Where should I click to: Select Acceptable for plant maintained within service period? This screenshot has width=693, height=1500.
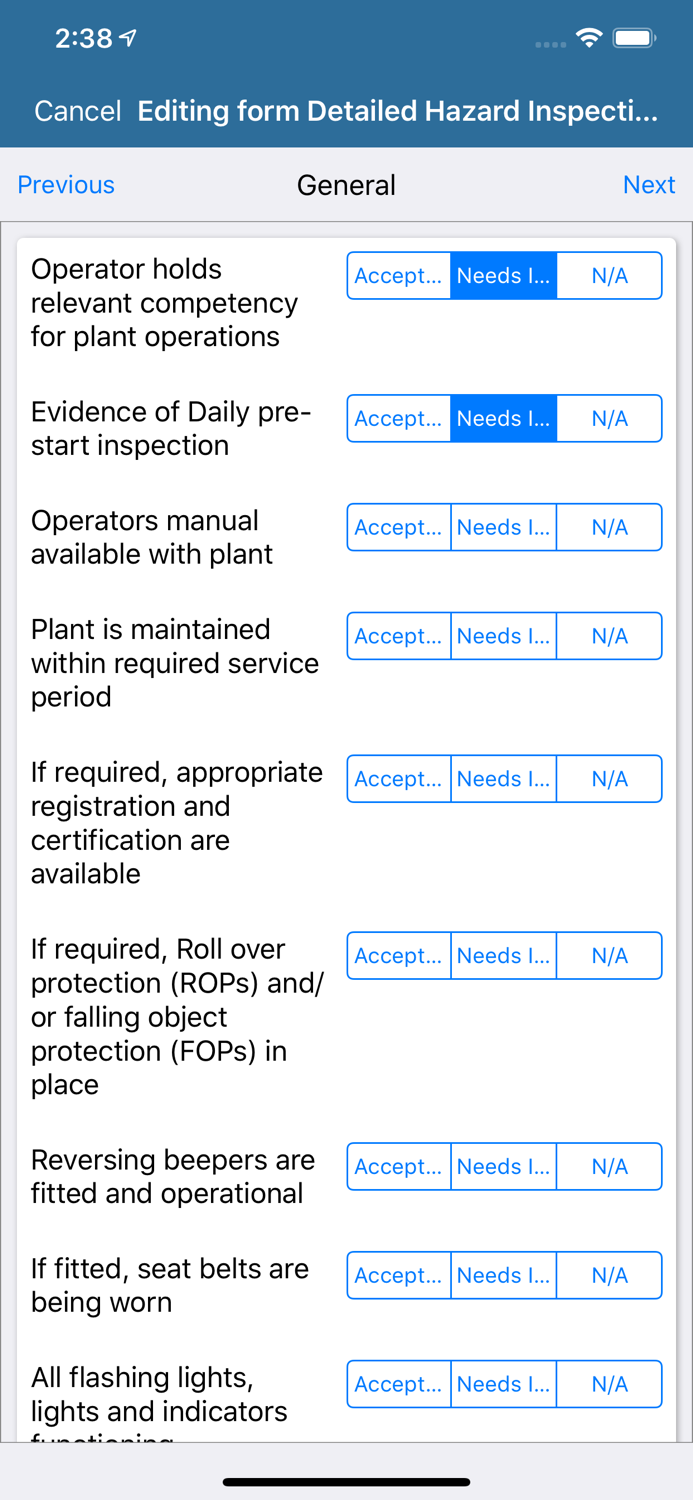(399, 637)
